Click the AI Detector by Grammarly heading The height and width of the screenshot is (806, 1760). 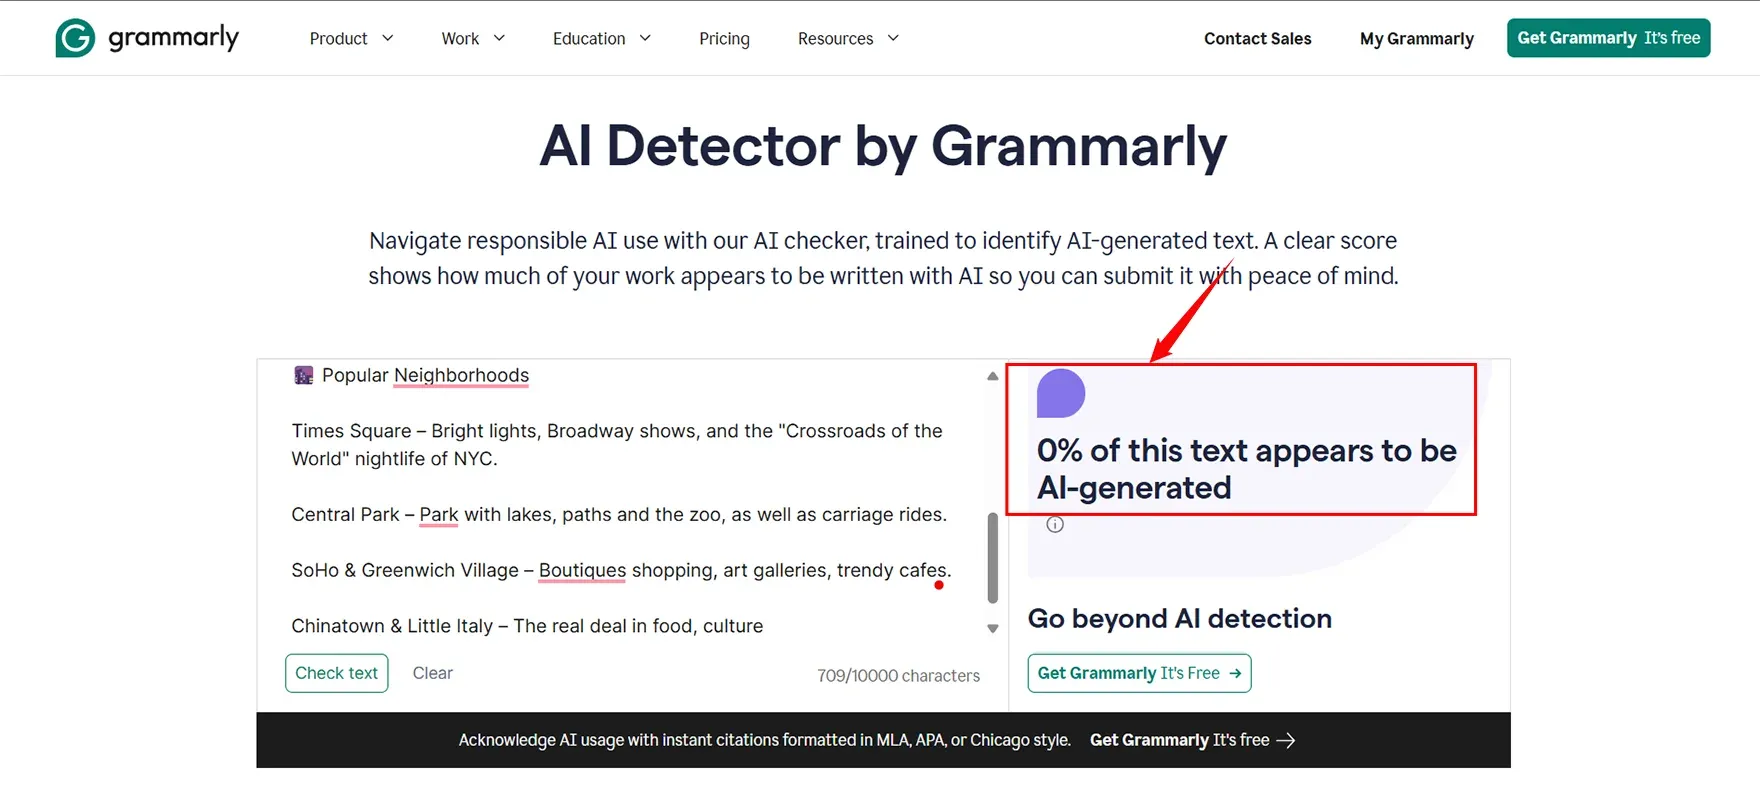point(883,146)
